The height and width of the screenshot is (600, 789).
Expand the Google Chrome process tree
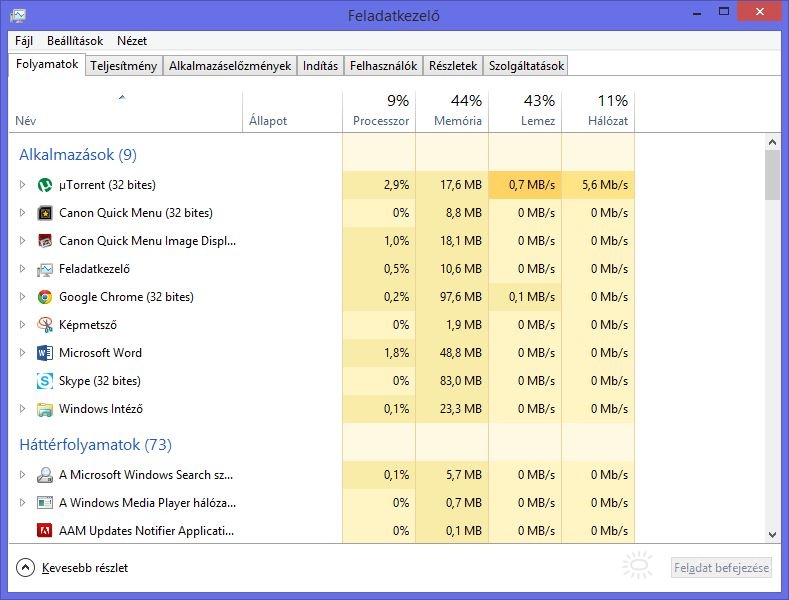click(23, 297)
